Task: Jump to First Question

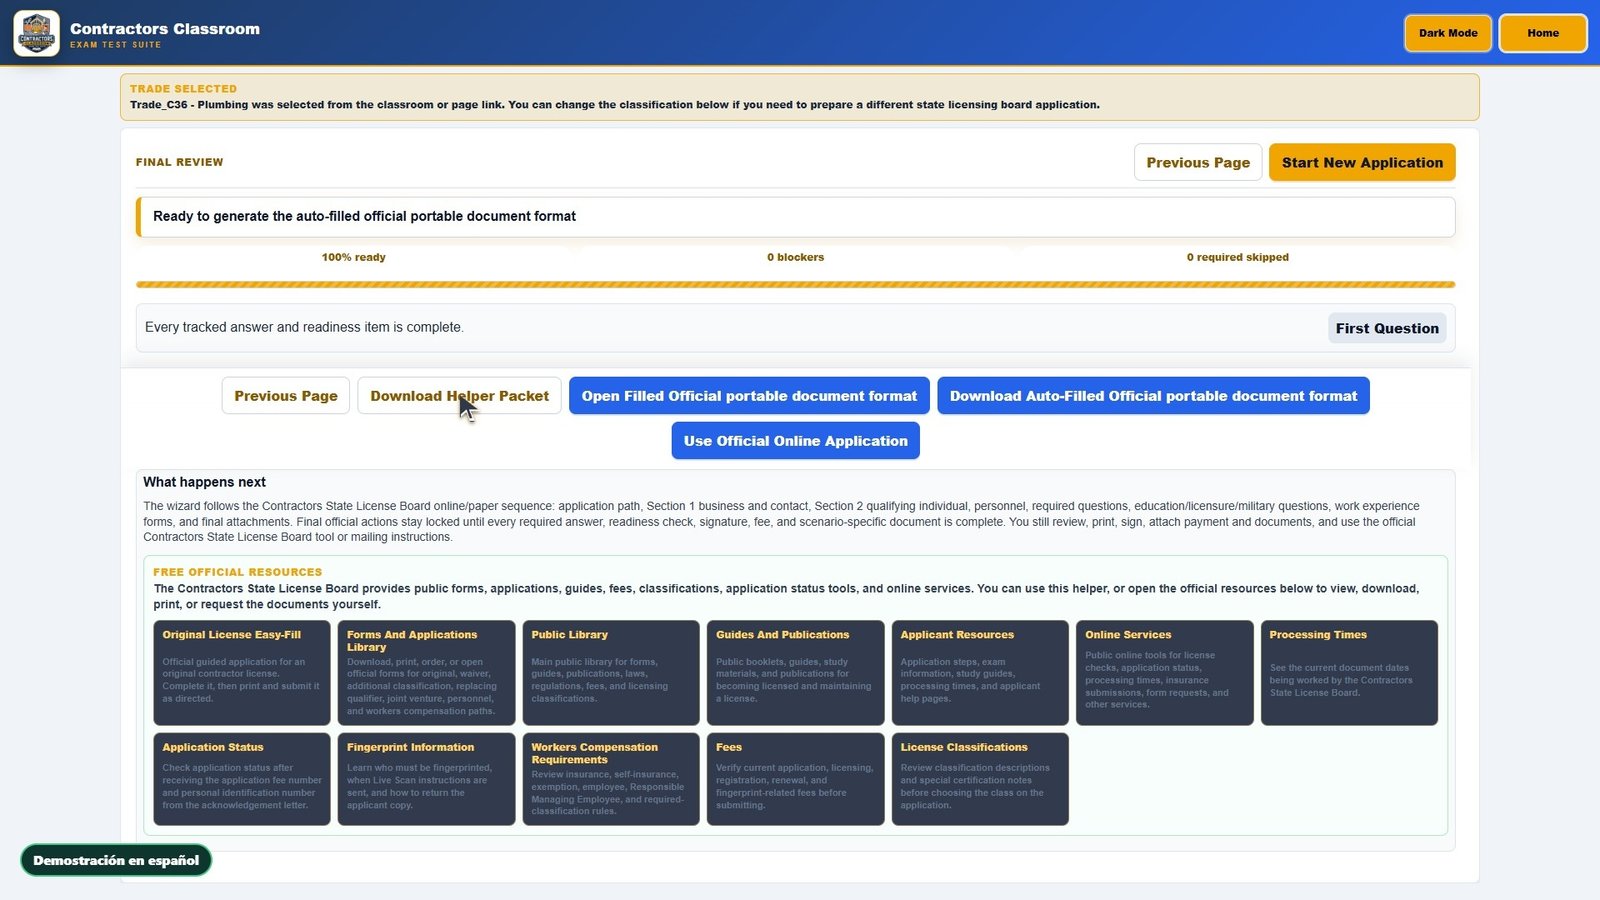Action: (x=1386, y=328)
